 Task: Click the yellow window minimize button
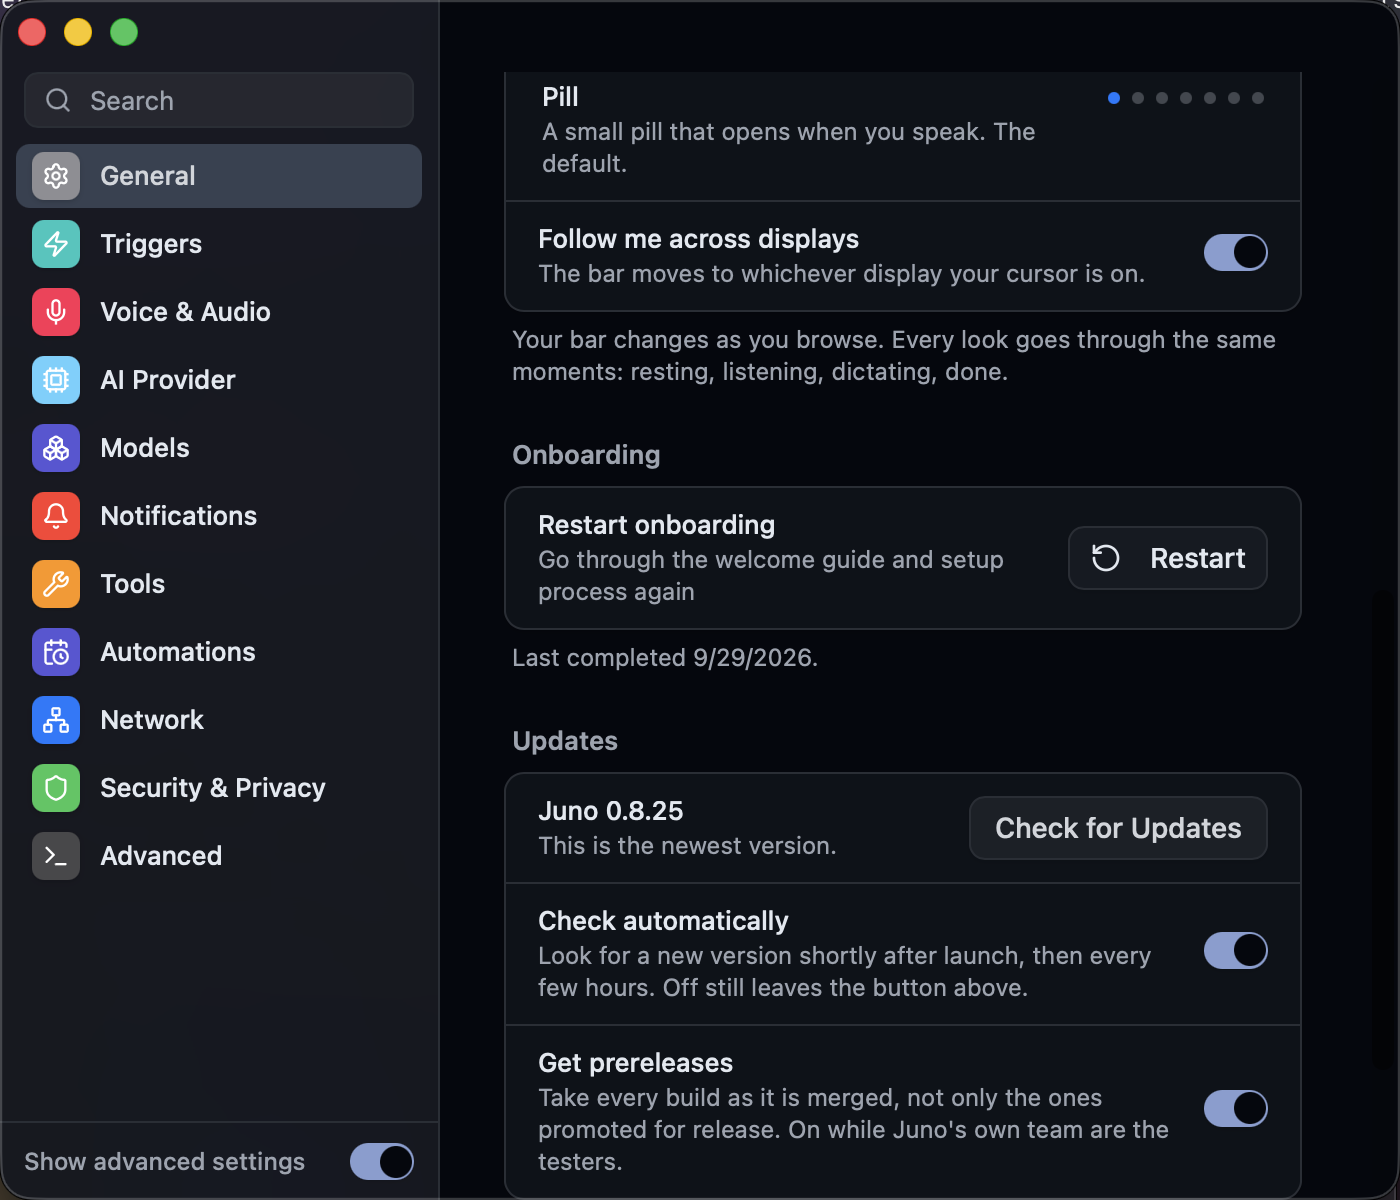pyautogui.click(x=78, y=32)
